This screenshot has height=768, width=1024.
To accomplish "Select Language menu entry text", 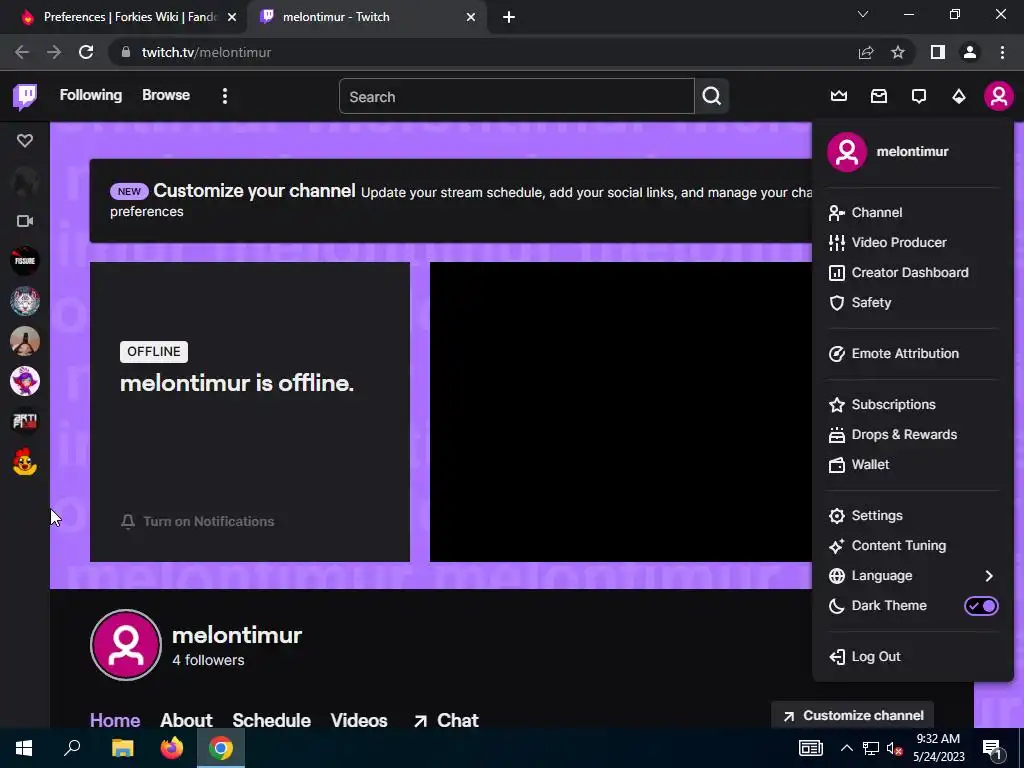I will coord(882,575).
